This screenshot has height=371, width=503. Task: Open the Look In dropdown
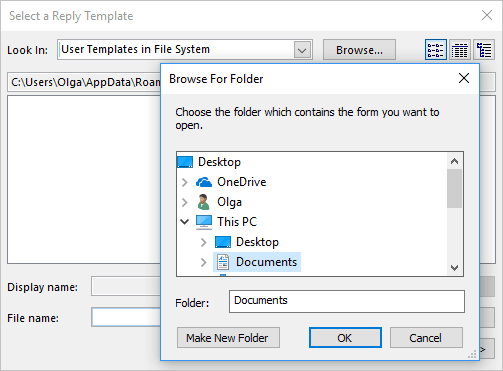(302, 50)
